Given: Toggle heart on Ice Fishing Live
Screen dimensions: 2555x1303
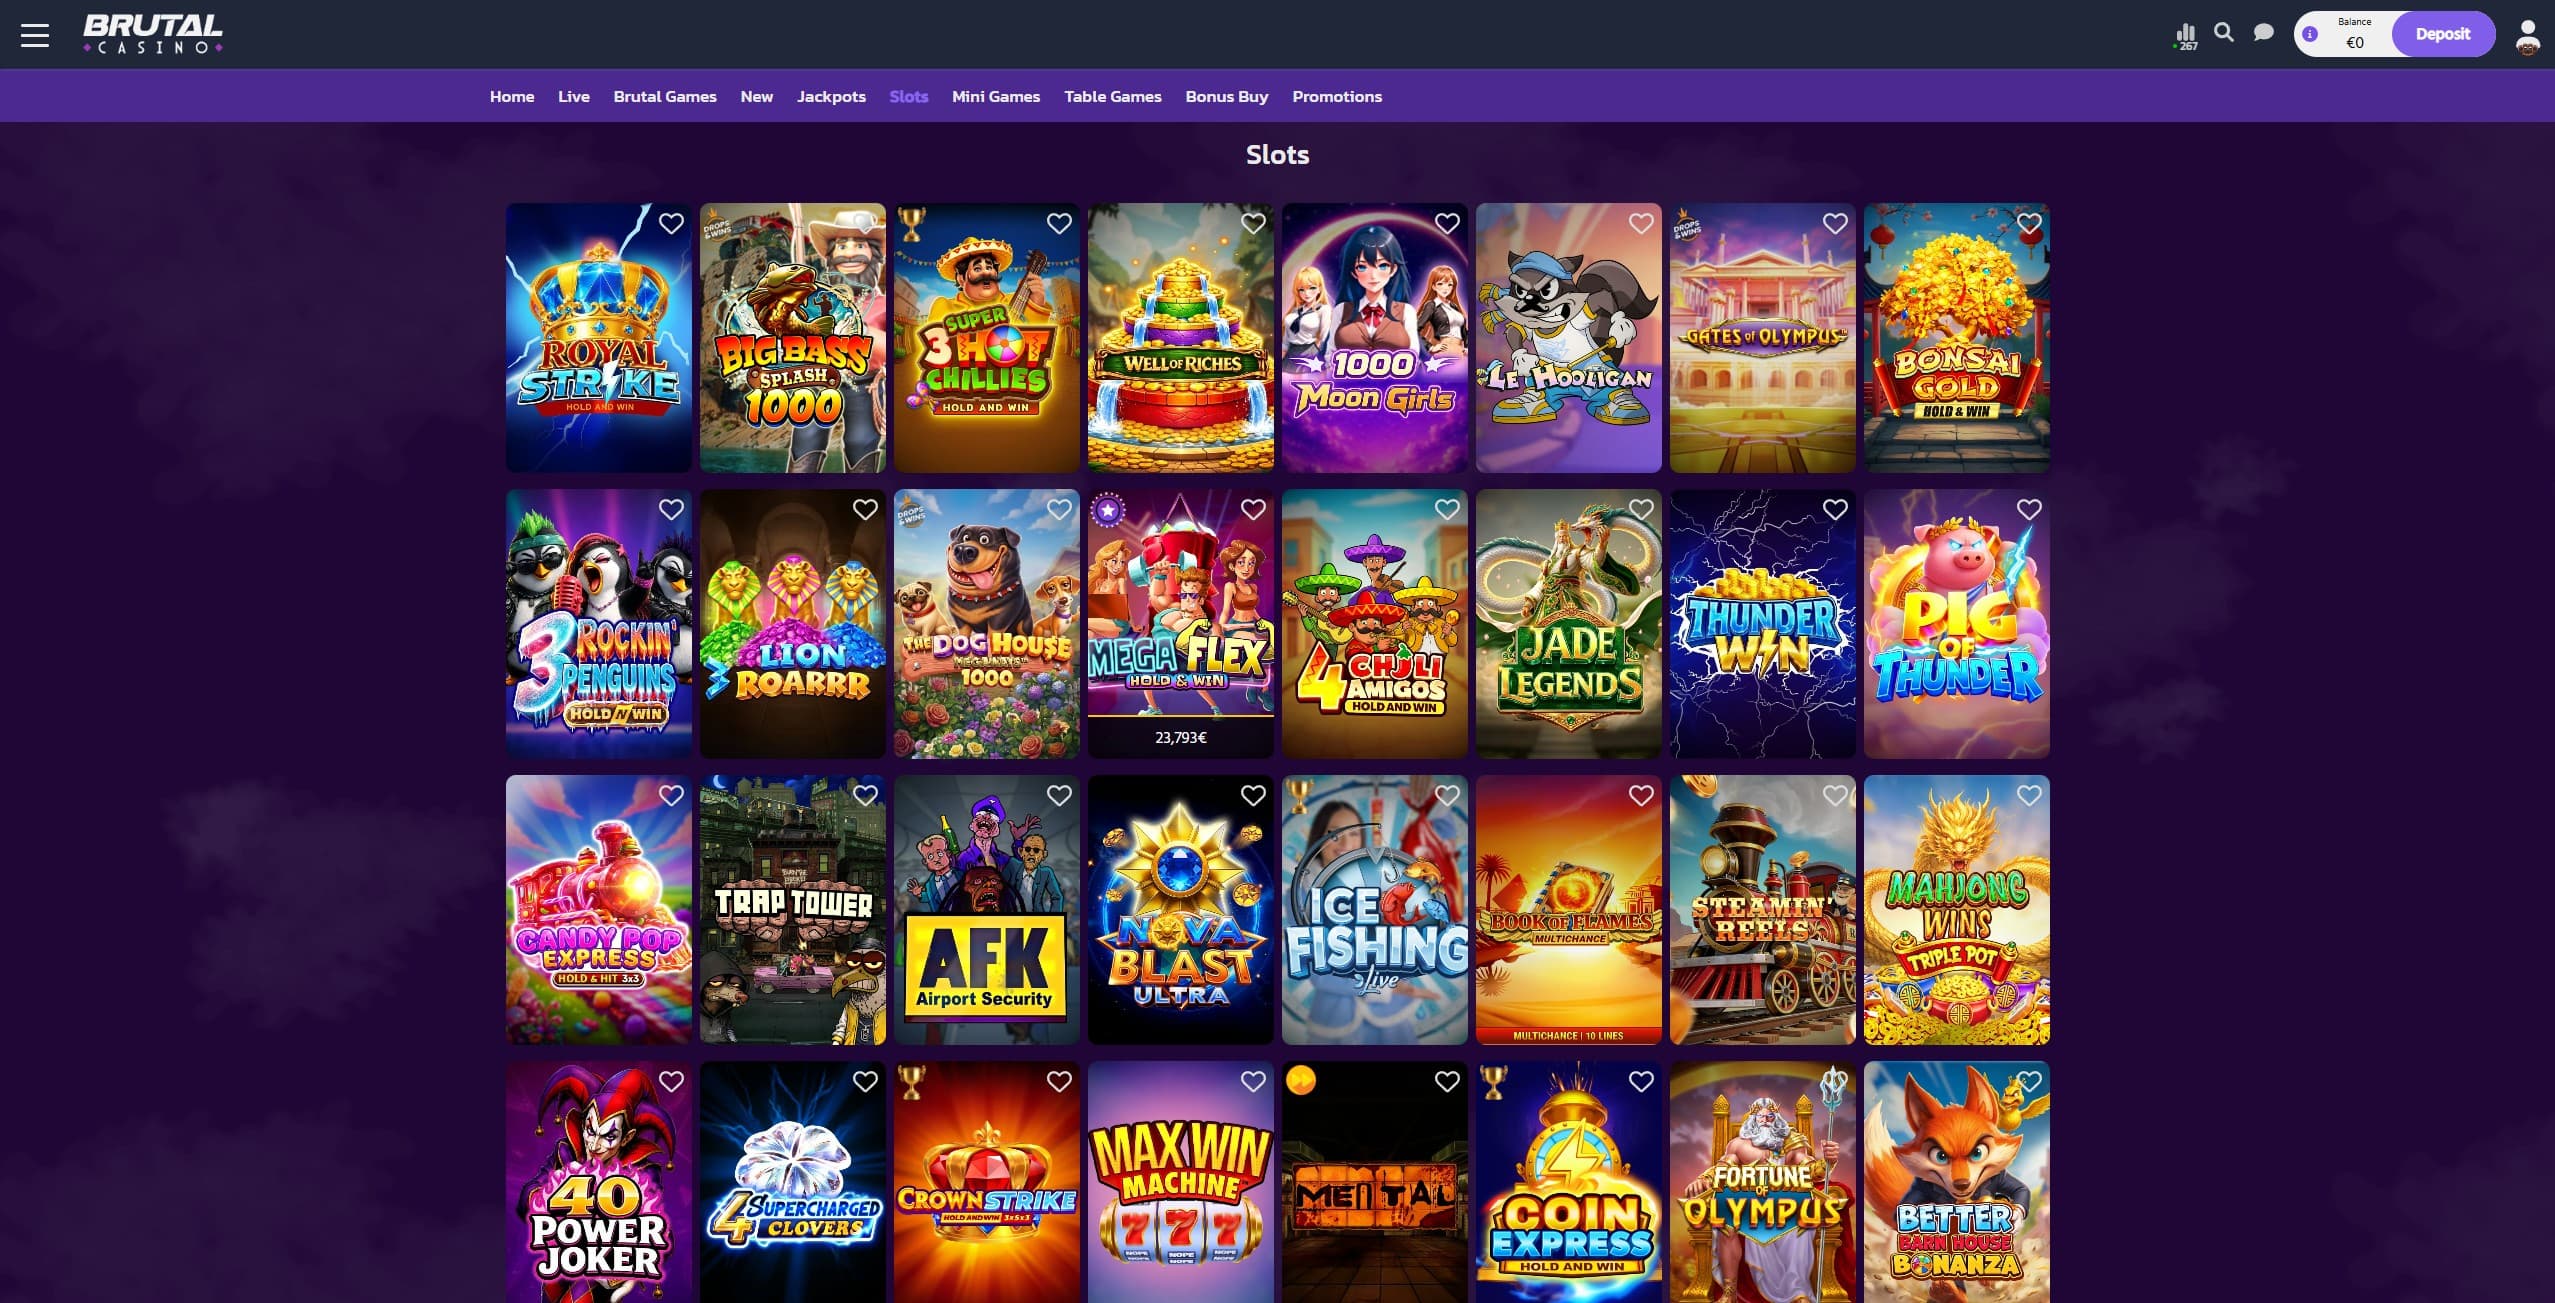Looking at the screenshot, I should point(1447,796).
